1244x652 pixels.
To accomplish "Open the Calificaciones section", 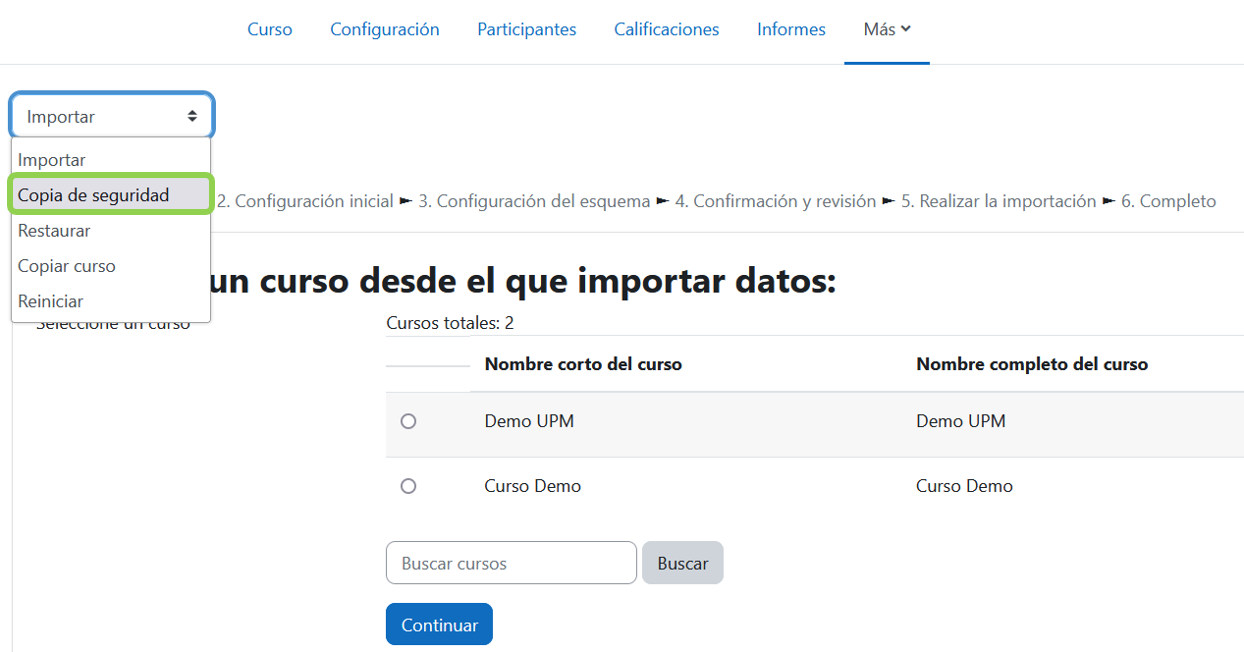I will 666,29.
